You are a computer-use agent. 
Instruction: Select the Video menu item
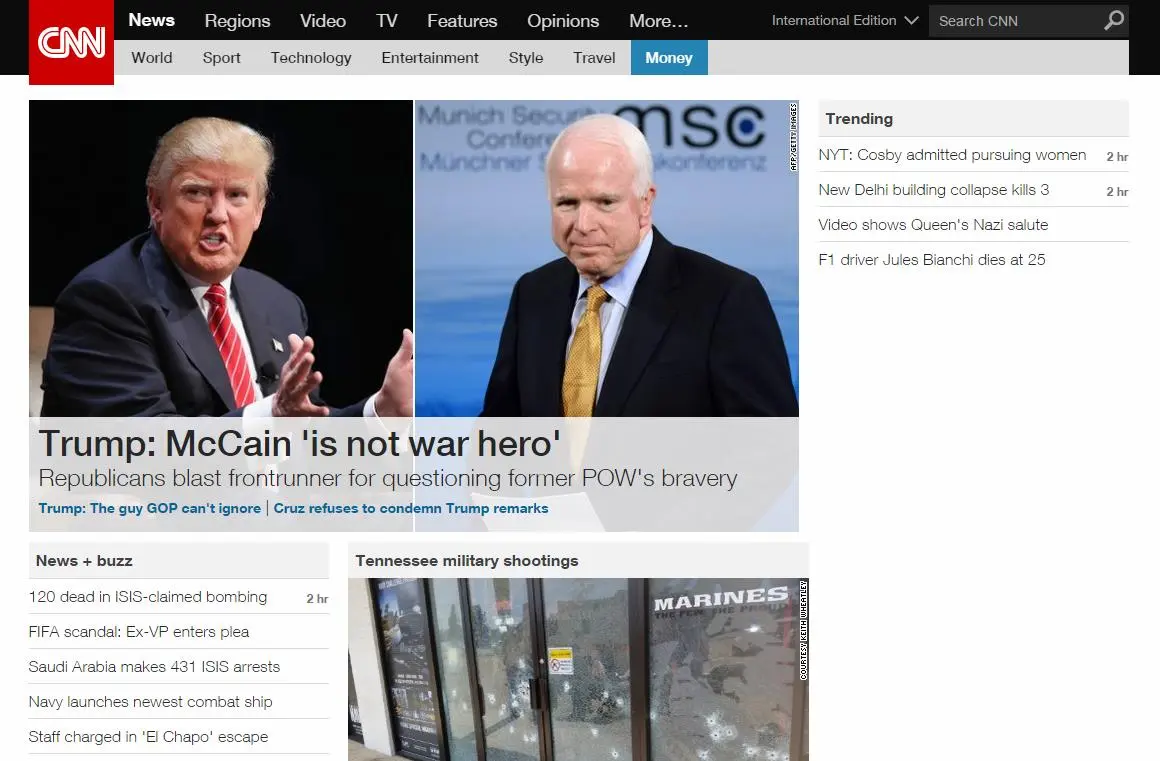tap(323, 21)
